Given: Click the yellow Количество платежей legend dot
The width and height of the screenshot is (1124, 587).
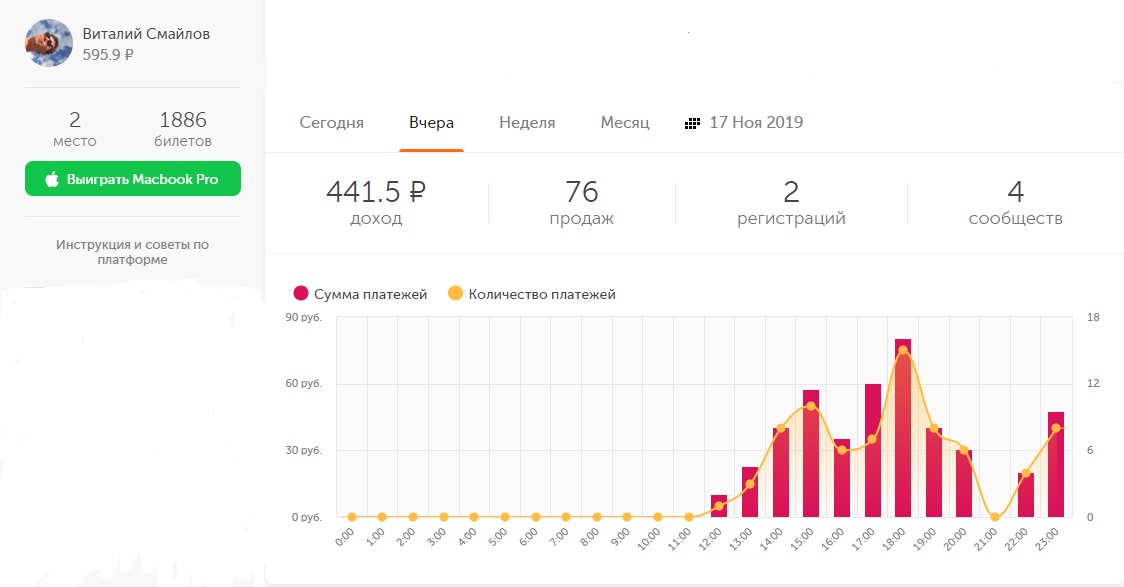Looking at the screenshot, I should click(x=455, y=294).
